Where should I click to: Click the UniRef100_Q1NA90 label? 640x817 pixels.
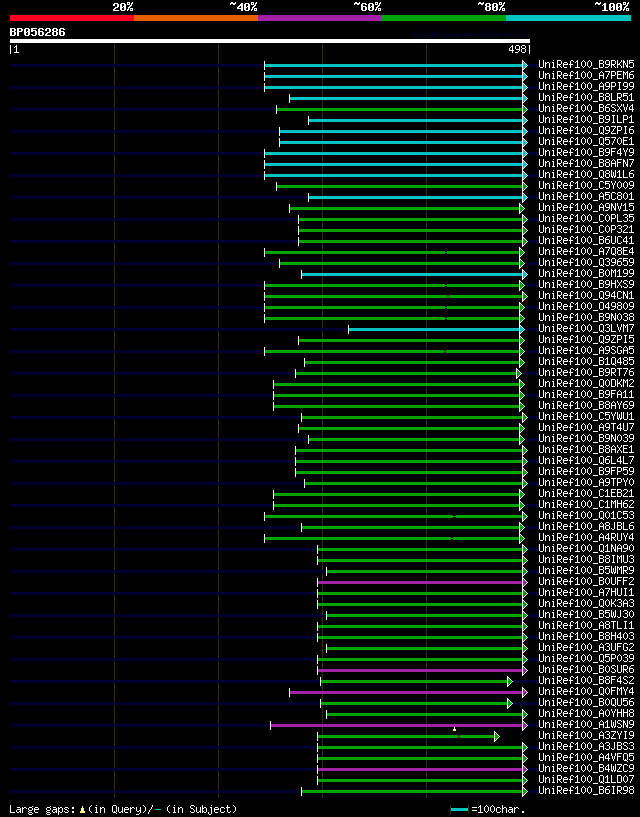point(586,548)
